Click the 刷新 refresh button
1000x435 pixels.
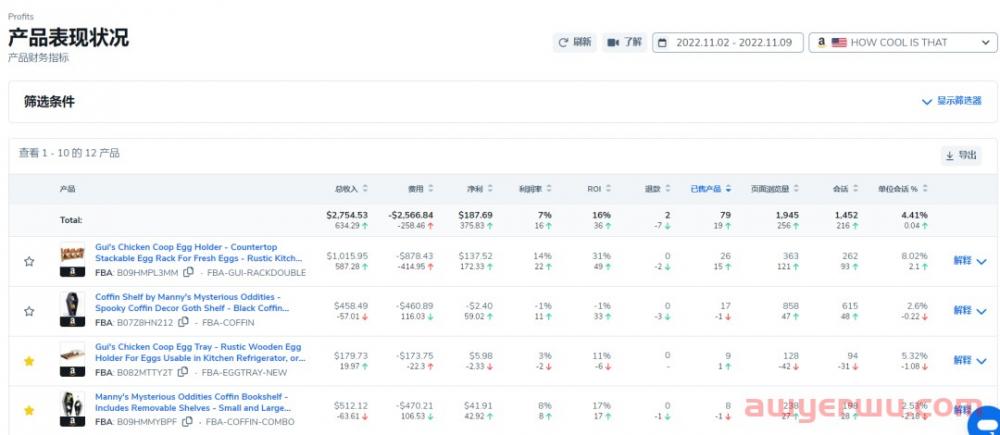[575, 43]
